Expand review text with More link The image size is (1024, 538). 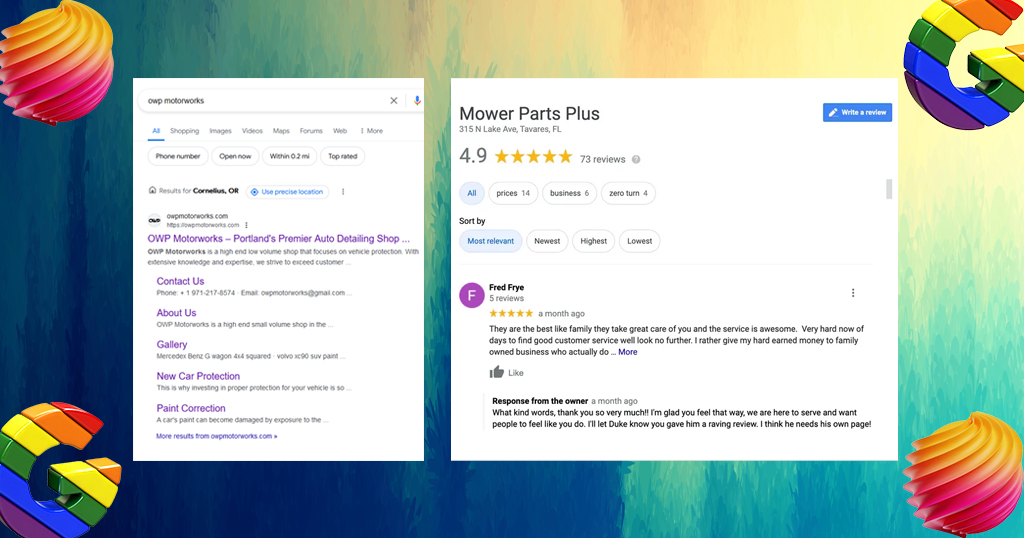coord(628,352)
